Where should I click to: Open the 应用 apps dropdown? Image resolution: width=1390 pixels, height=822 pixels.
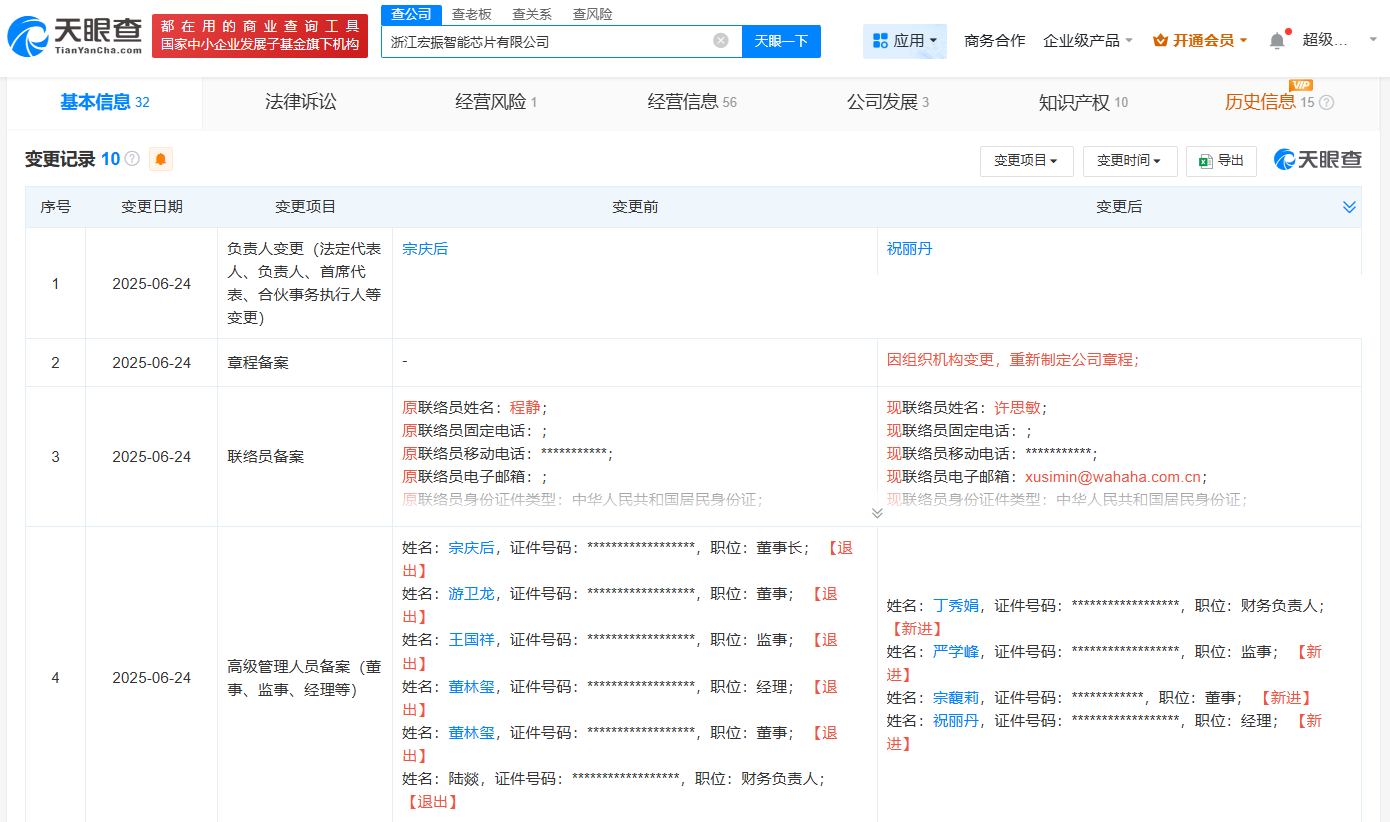[904, 41]
